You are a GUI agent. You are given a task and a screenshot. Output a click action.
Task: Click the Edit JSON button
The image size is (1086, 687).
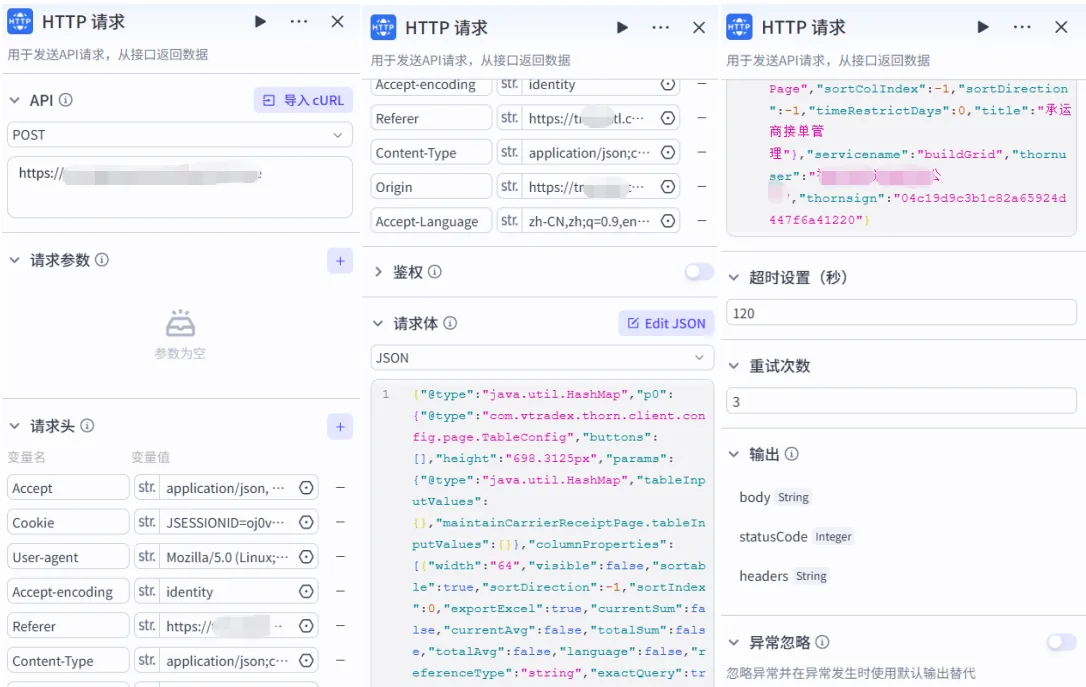coord(666,323)
